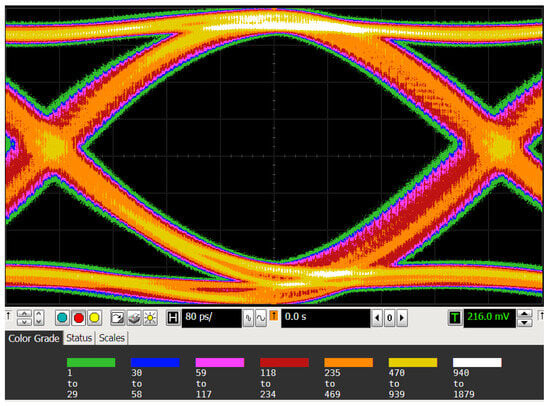Increase the trigger level with up arrow
The image size is (550, 406).
tap(524, 314)
